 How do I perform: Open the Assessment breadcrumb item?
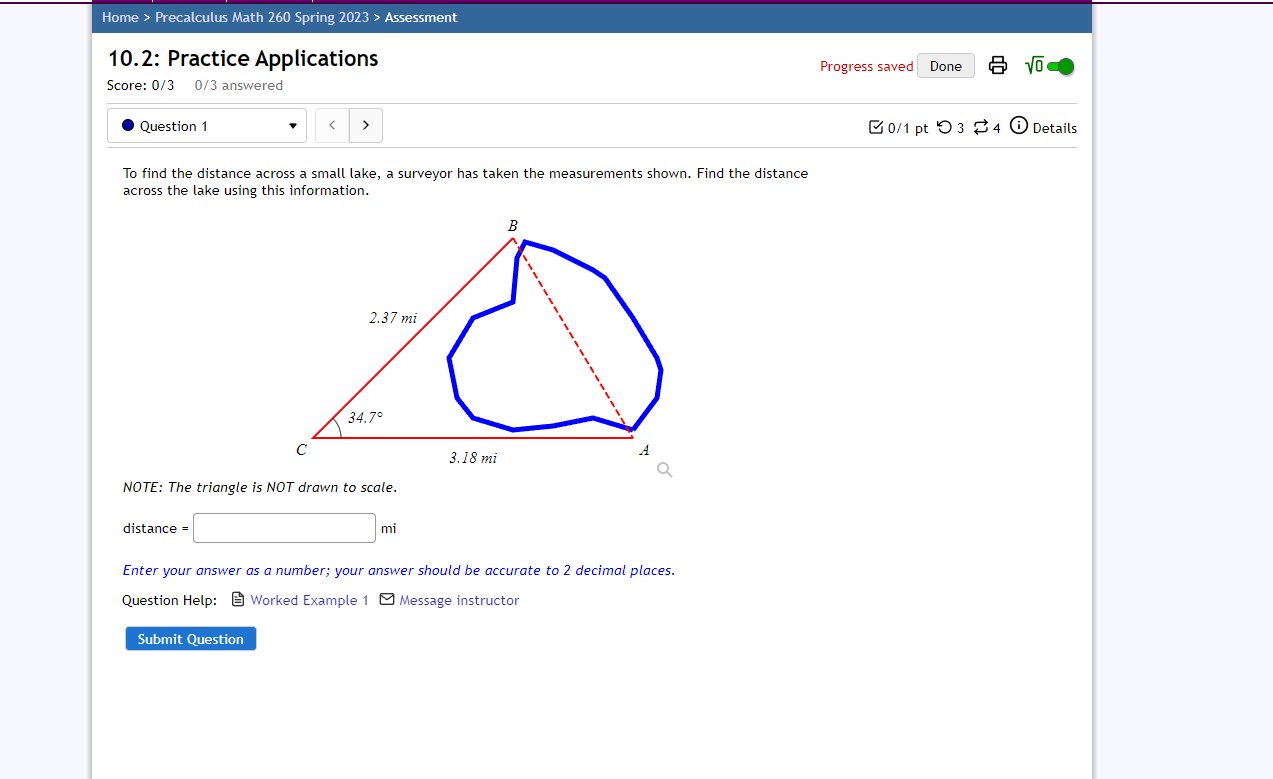coord(421,17)
